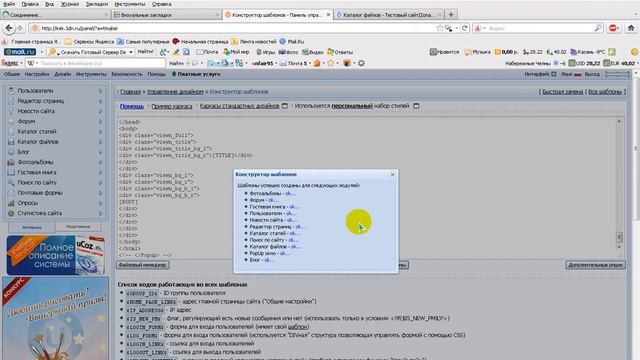Viewport: 640px width, 360px height.
Task: Close the Конструктор шаблонов popup
Action: 393,174
